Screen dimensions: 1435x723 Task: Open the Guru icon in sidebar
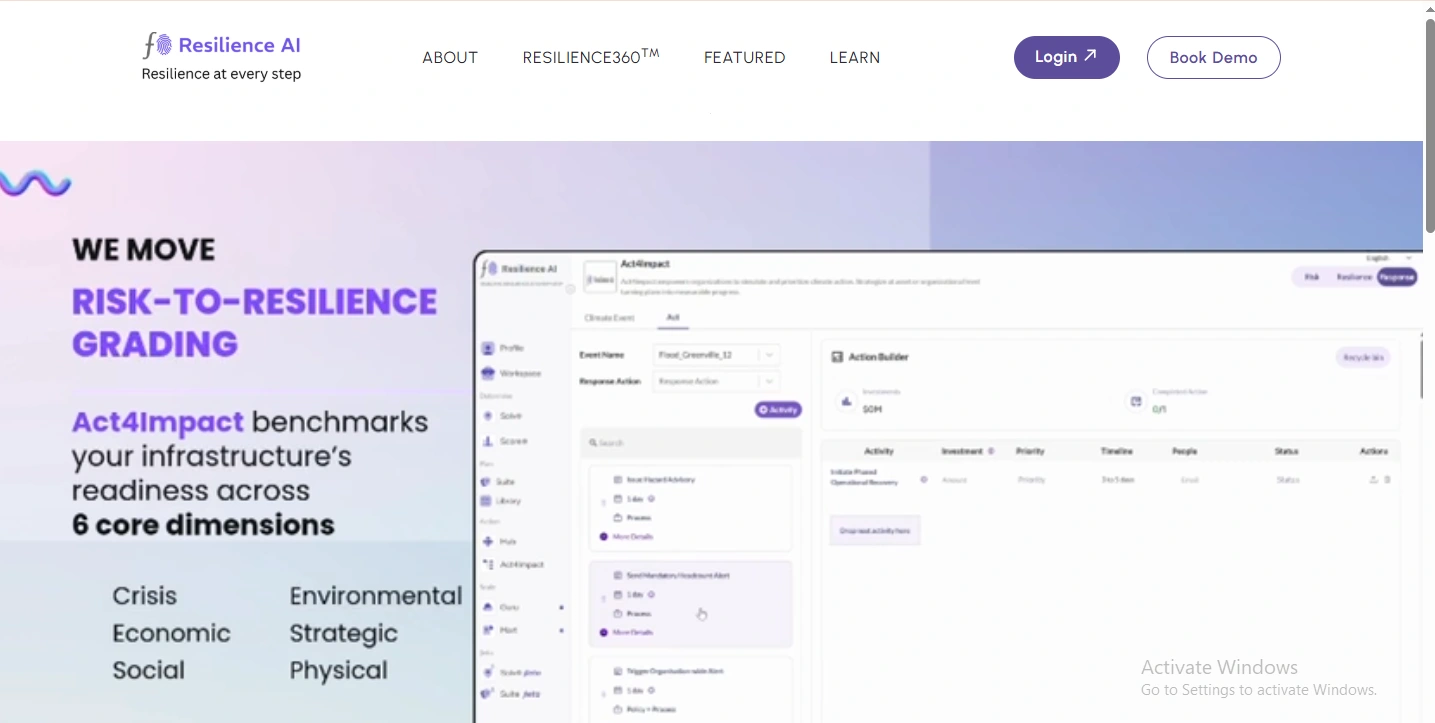tap(488, 607)
